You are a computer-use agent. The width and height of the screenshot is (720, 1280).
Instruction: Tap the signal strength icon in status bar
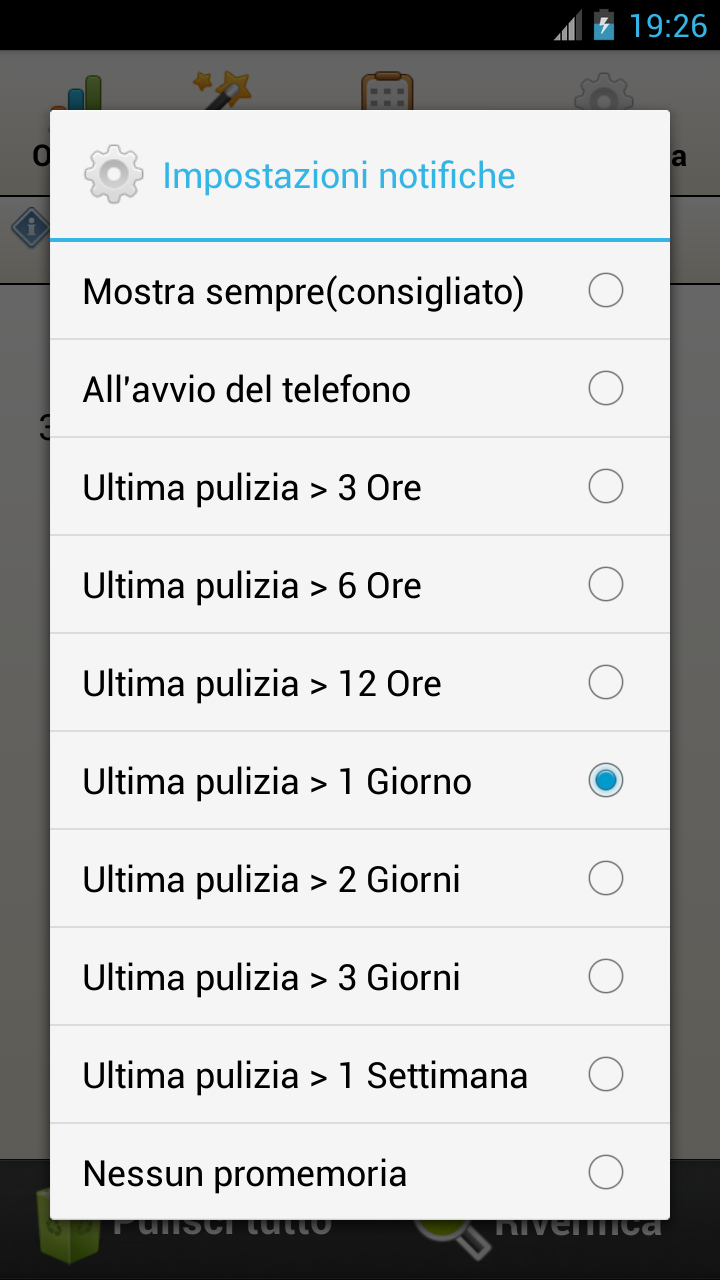(x=568, y=26)
